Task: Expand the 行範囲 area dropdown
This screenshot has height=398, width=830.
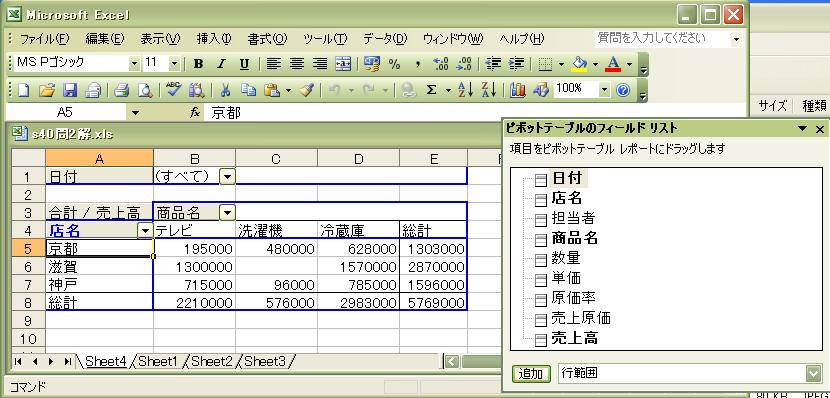Action: click(x=814, y=374)
